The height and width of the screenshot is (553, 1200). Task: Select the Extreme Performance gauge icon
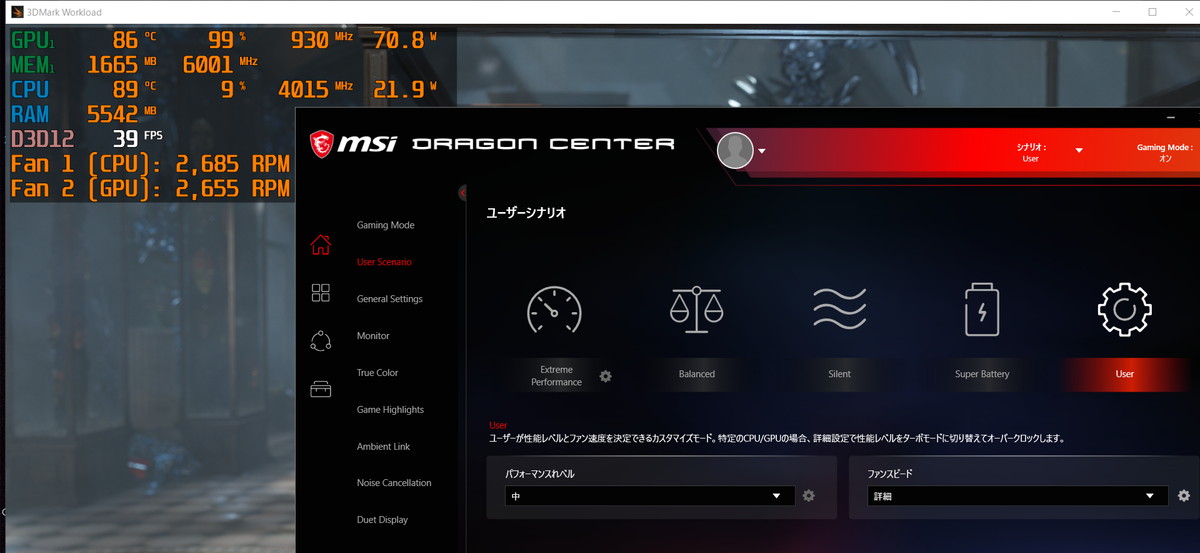(x=554, y=310)
